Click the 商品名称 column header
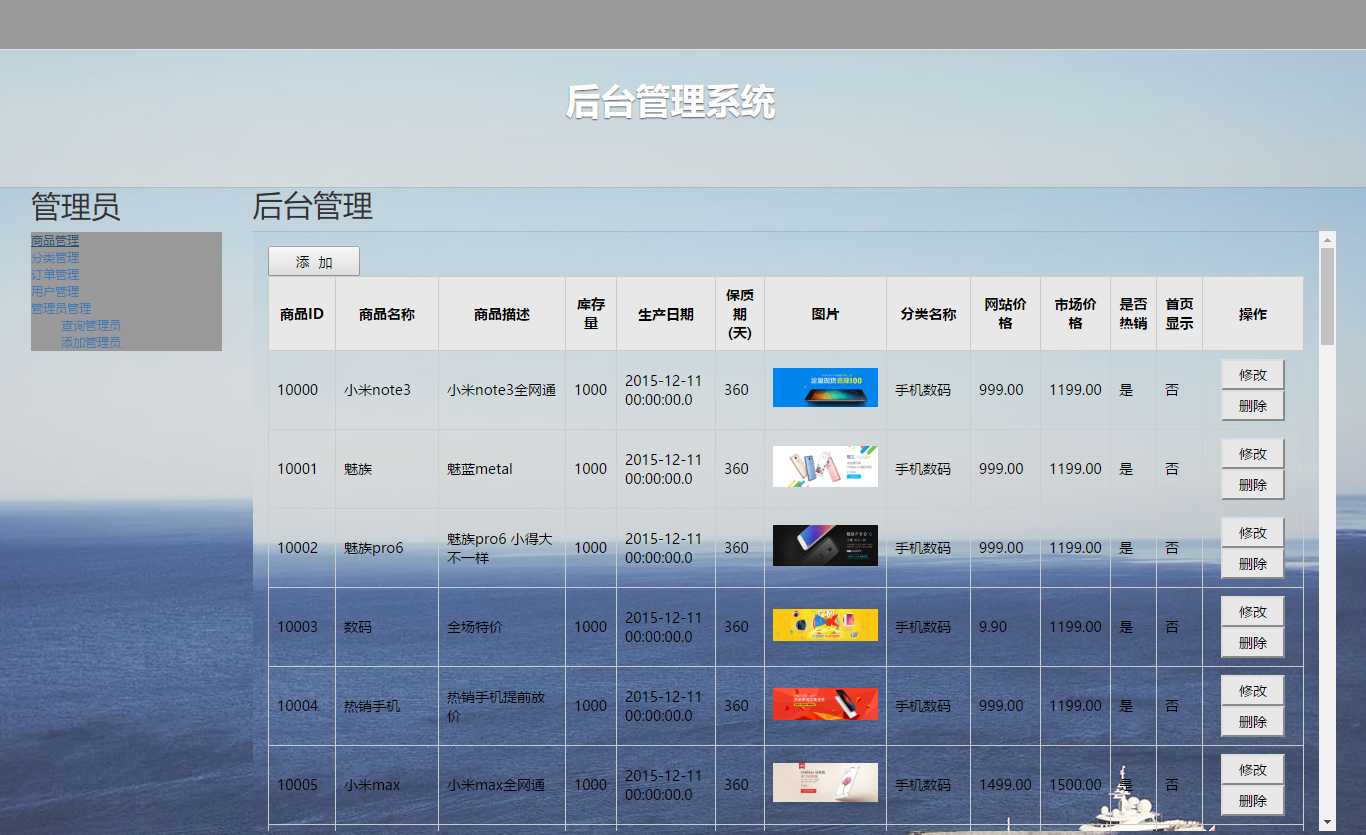The width and height of the screenshot is (1366, 835). tap(386, 313)
